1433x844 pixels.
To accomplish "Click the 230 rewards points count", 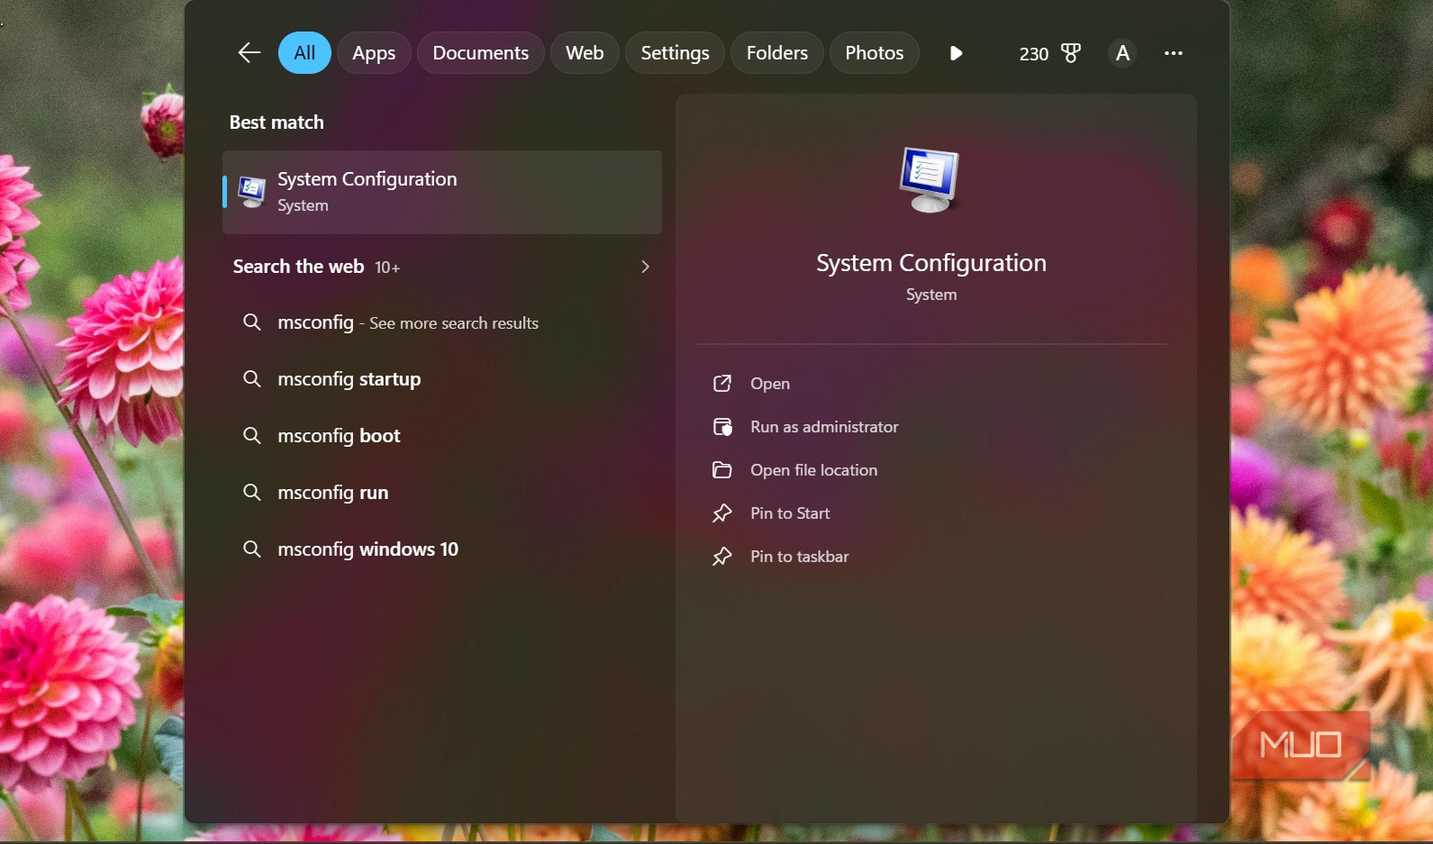I will (x=1034, y=54).
